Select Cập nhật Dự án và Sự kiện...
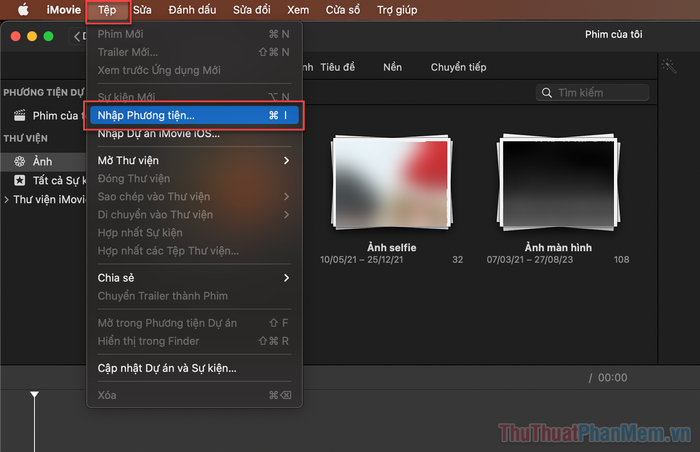700x452 pixels. point(194,368)
